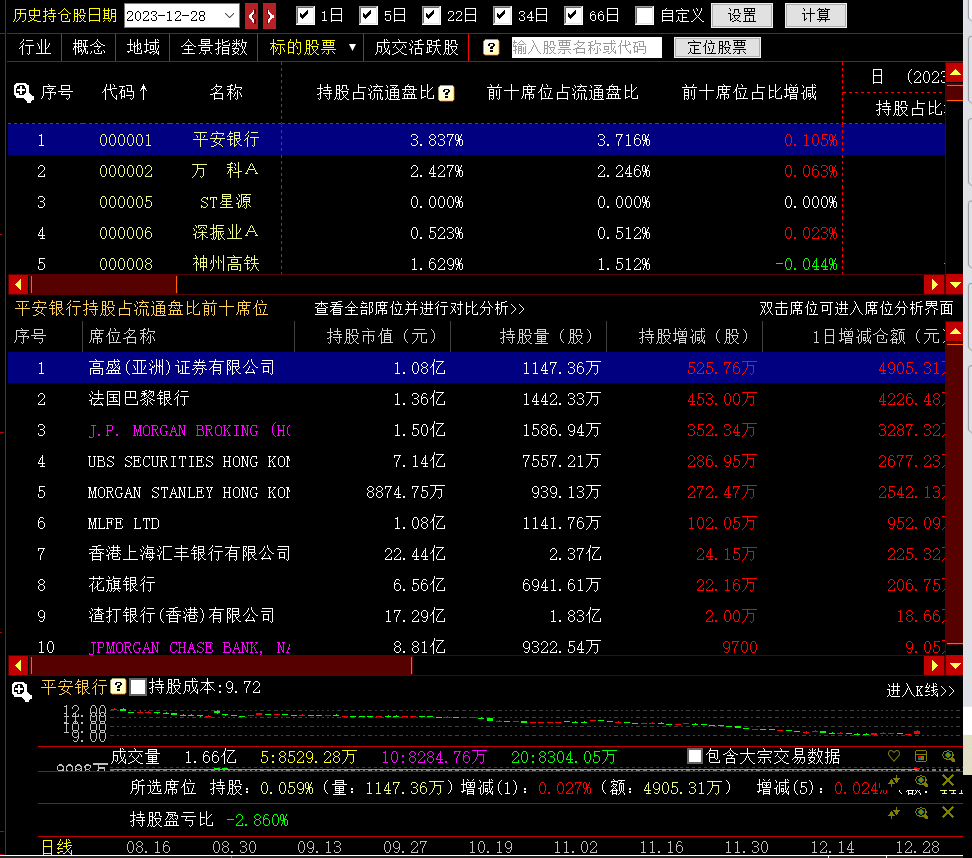Click the calendar icon in volume row
The height and width of the screenshot is (858, 972).
tap(921, 757)
